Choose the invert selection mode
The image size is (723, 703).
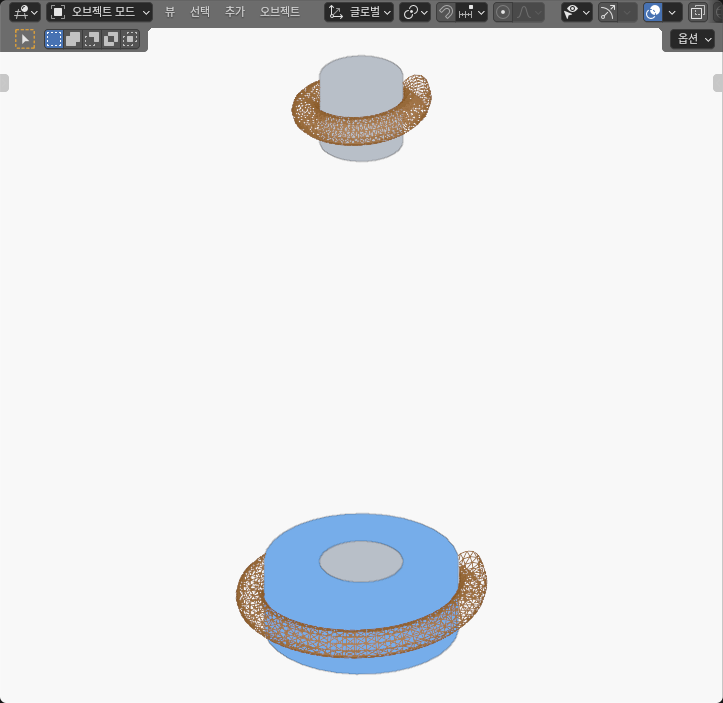(x=111, y=39)
